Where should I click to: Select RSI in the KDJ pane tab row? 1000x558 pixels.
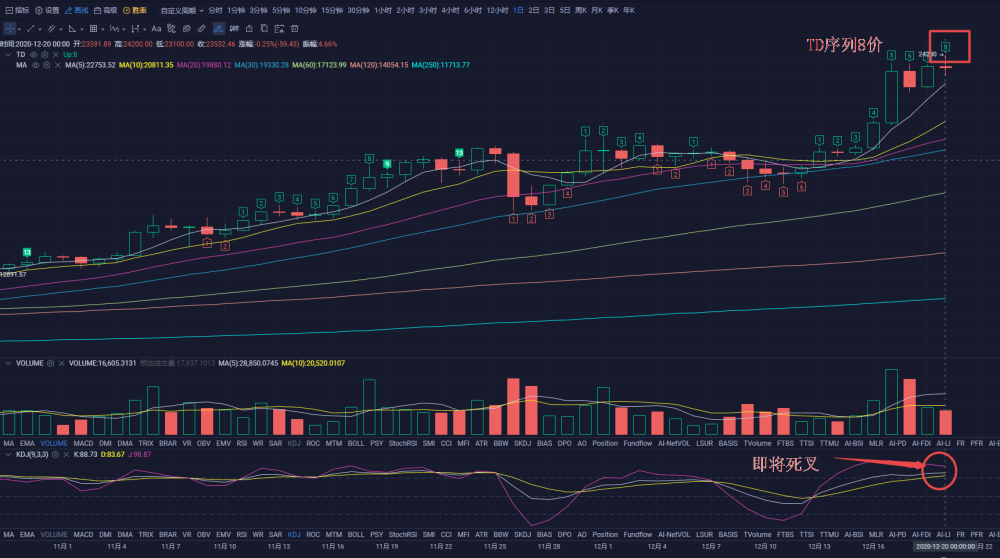[x=242, y=534]
